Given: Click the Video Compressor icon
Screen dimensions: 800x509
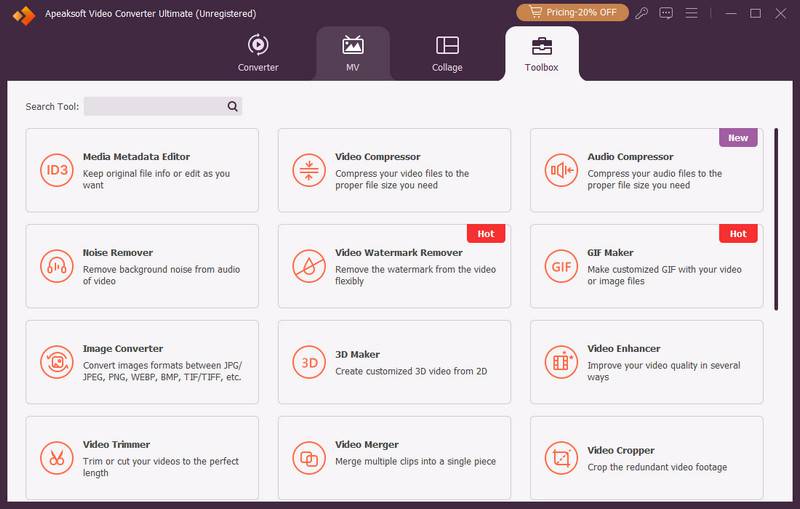Looking at the screenshot, I should (x=309, y=170).
